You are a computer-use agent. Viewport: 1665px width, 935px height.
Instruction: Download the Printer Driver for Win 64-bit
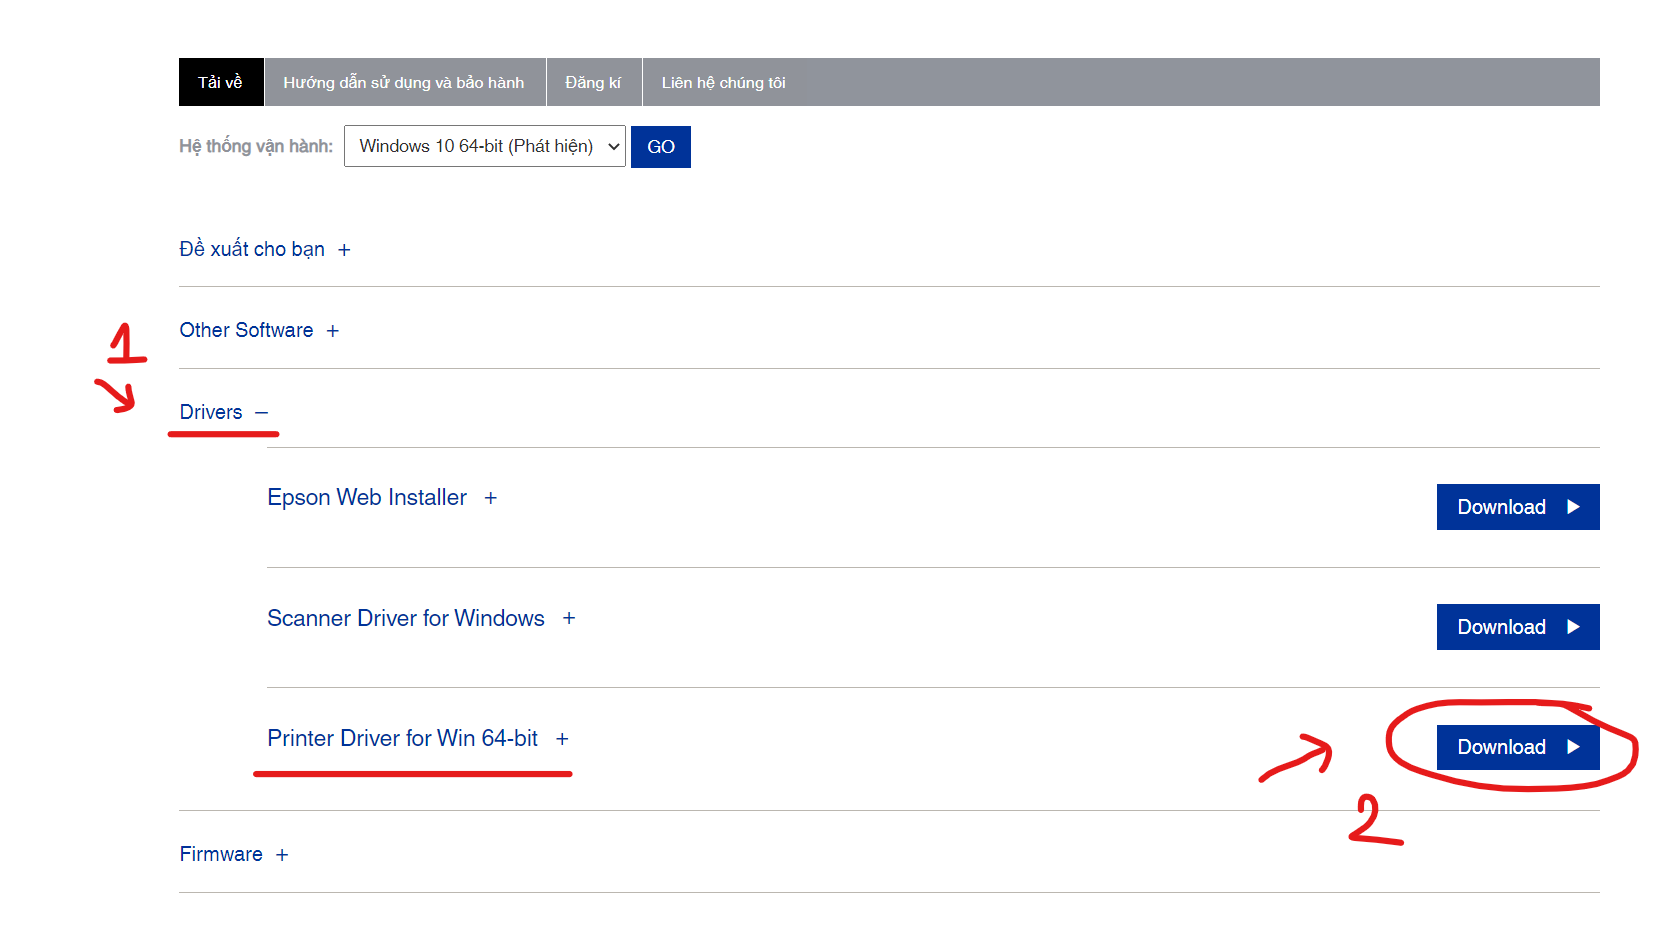click(x=1517, y=747)
